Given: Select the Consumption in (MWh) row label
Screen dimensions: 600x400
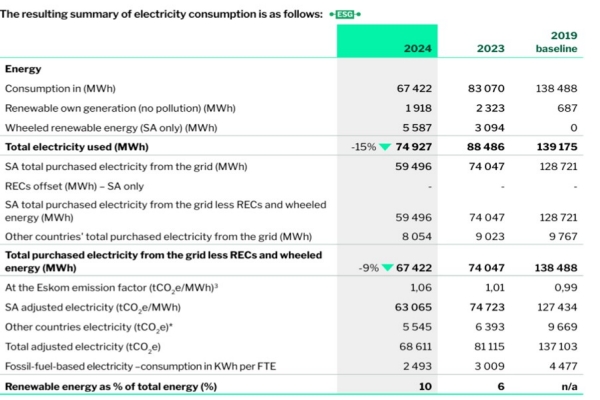Looking at the screenshot, I should [57, 89].
